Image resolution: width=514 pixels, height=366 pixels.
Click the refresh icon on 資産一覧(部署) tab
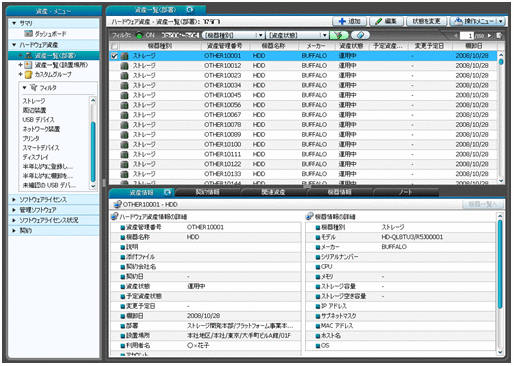pos(190,9)
